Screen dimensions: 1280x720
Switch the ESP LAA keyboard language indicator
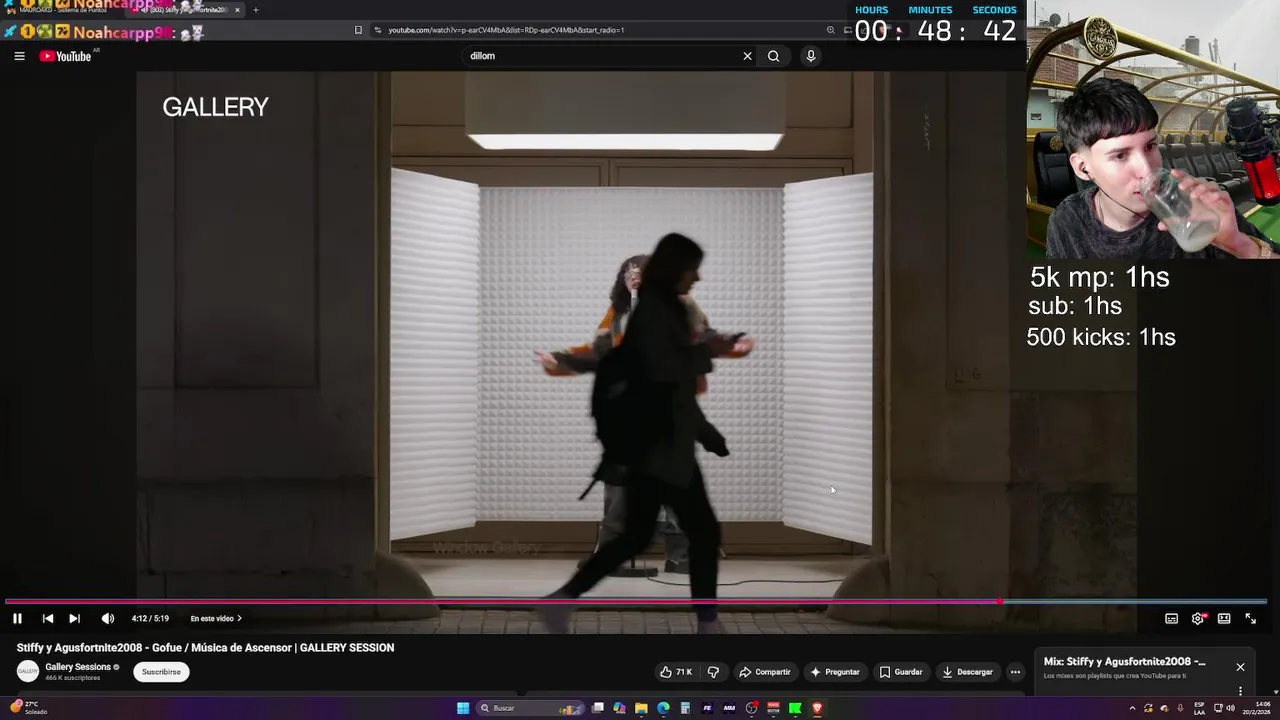tap(1199, 708)
